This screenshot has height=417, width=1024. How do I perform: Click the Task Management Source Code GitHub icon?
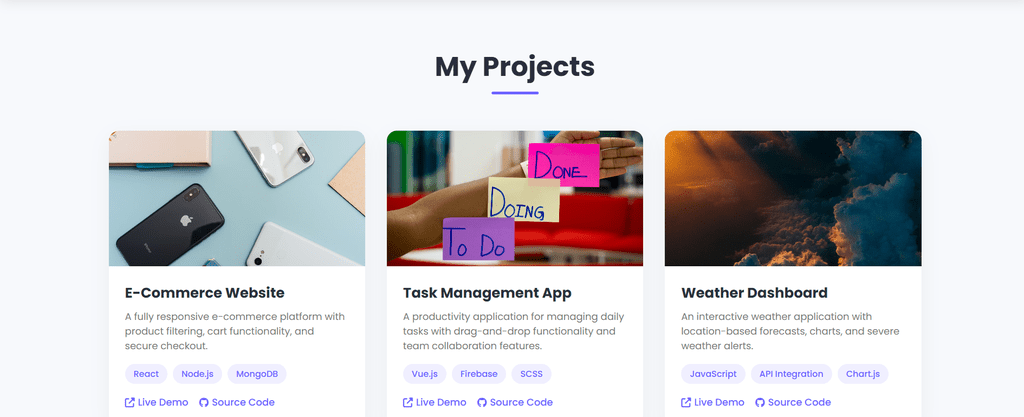tap(482, 402)
